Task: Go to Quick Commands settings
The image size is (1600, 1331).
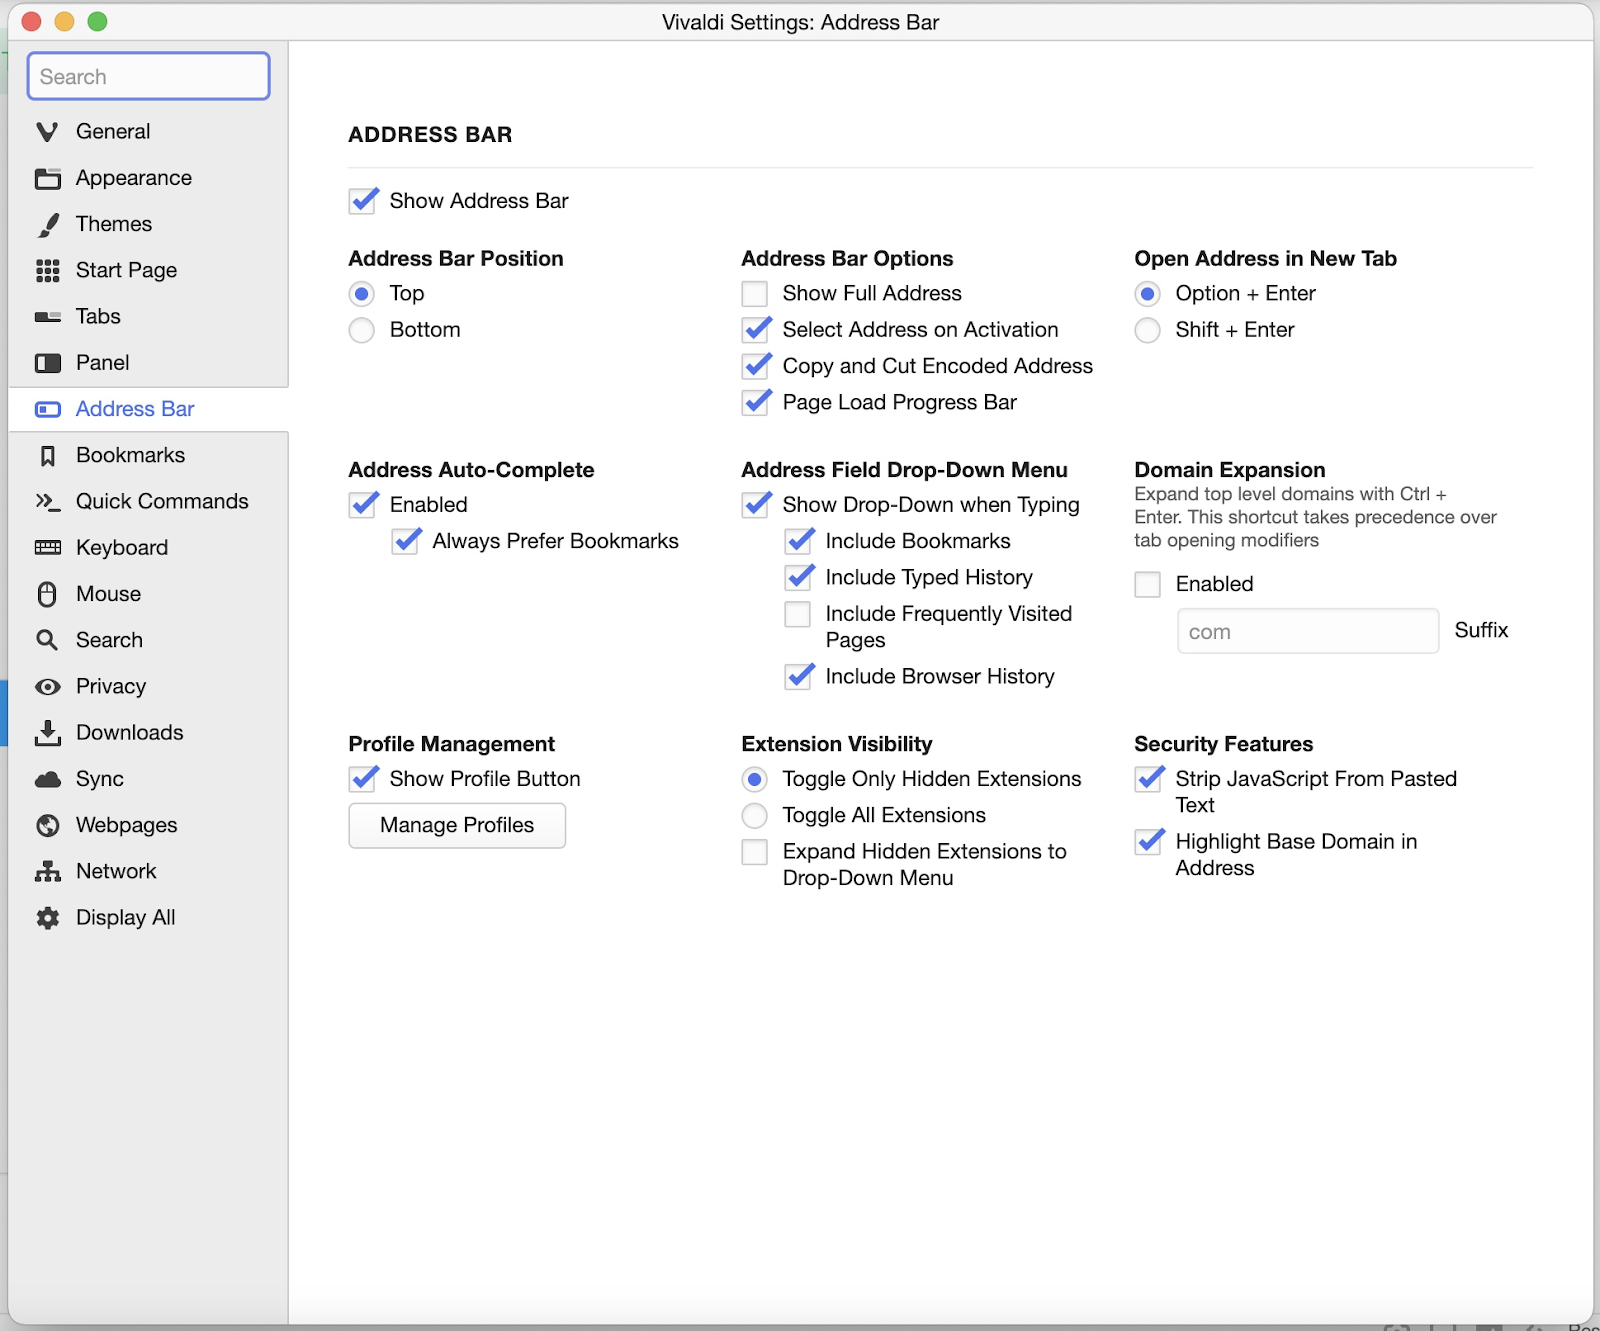Action: coord(148,501)
